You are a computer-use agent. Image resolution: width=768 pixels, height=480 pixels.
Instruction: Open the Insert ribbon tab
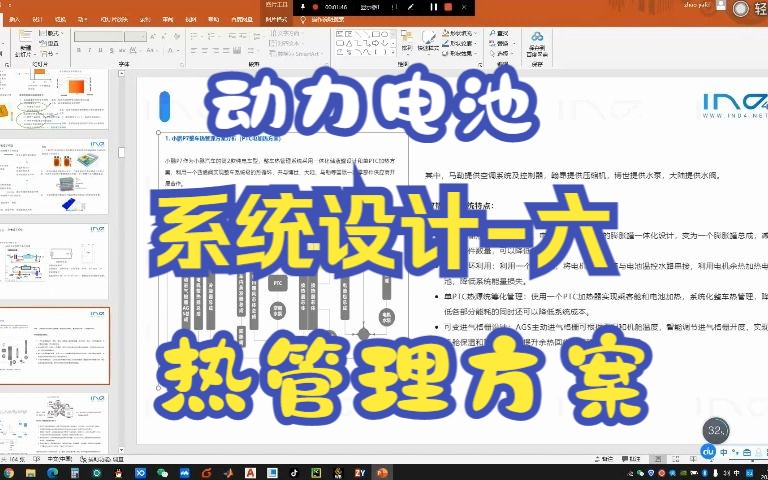pyautogui.click(x=15, y=20)
